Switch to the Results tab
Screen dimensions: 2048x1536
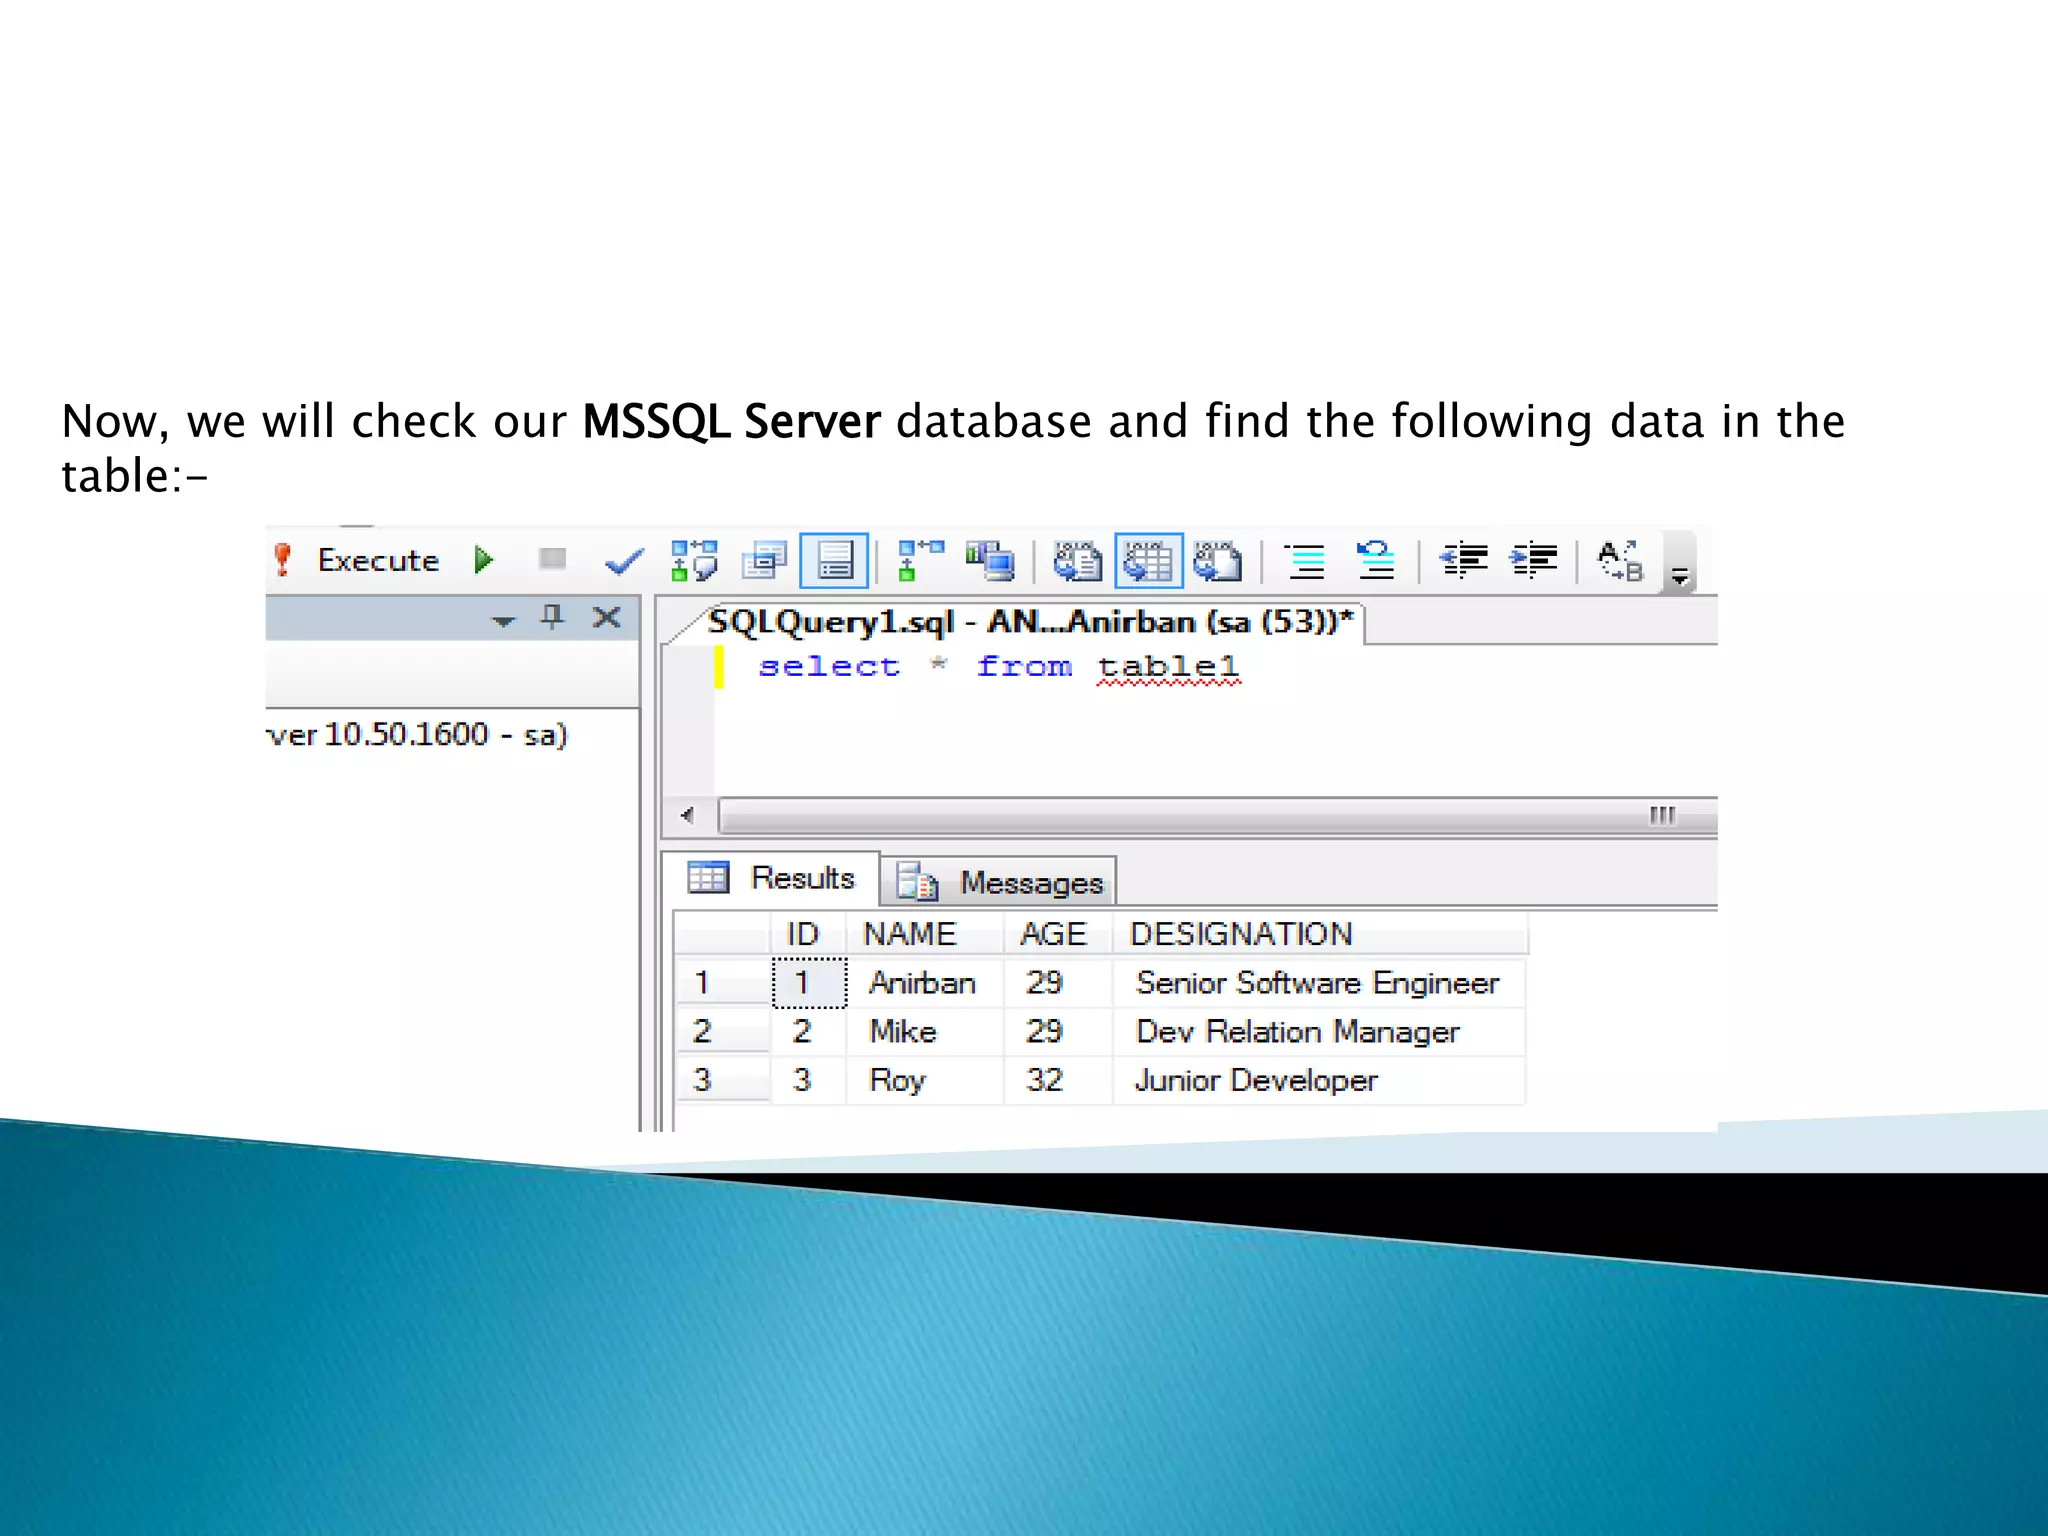(771, 878)
